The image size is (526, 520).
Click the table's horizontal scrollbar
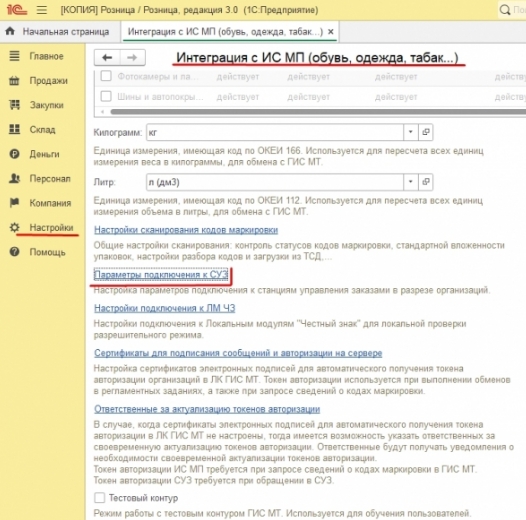(318, 112)
